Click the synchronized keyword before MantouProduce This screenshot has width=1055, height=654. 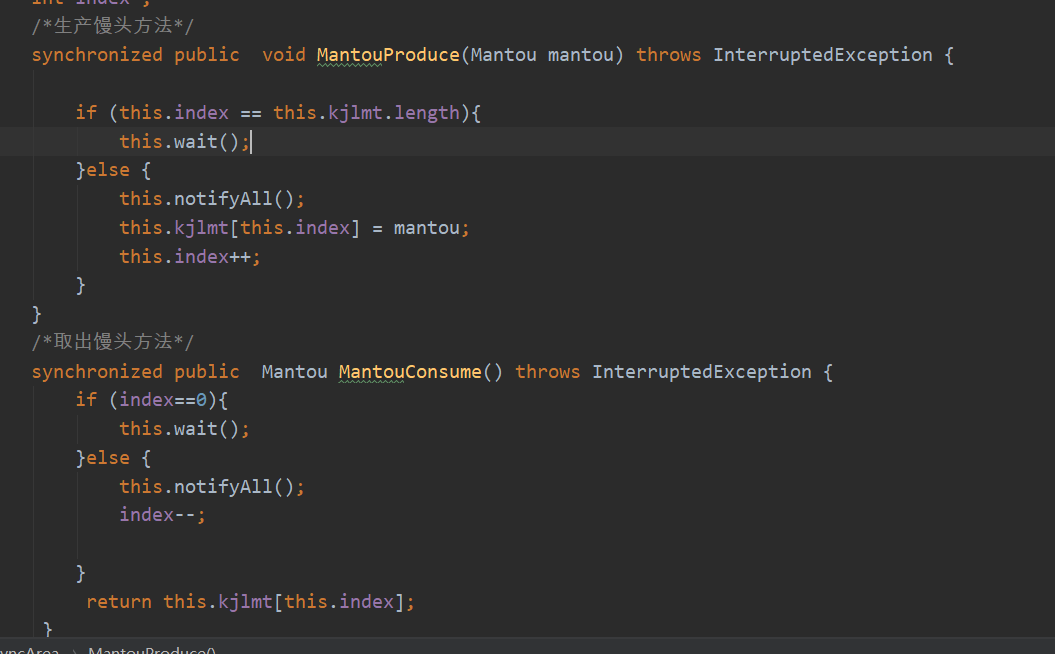[x=97, y=54]
